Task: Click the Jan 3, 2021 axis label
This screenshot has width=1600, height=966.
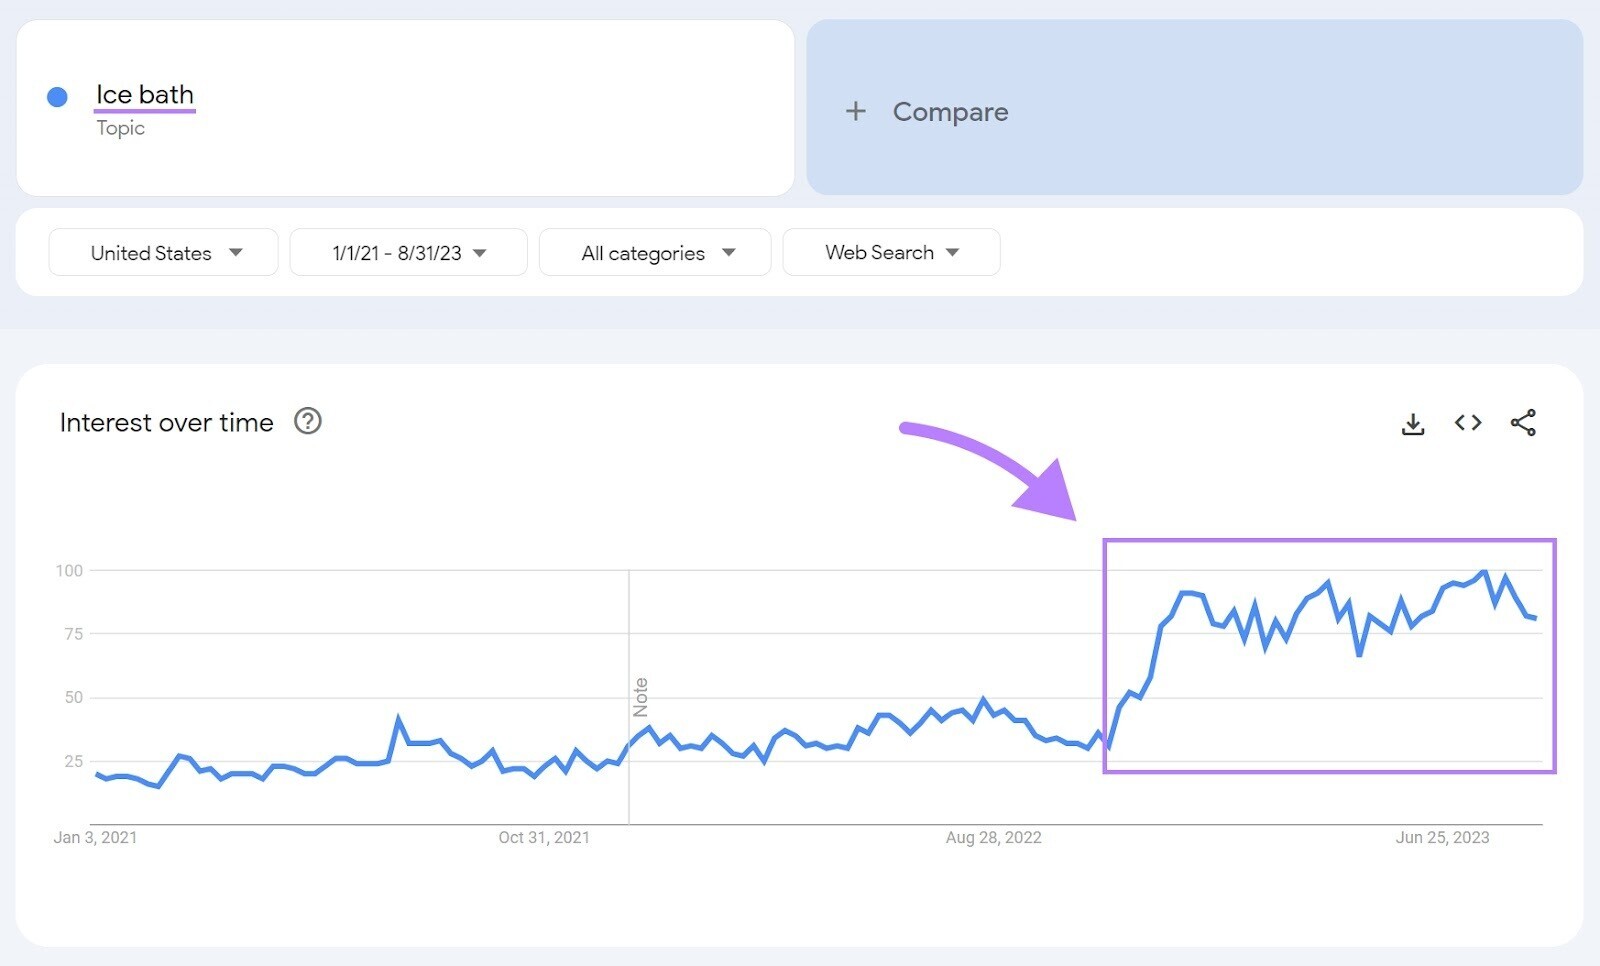Action: (97, 838)
